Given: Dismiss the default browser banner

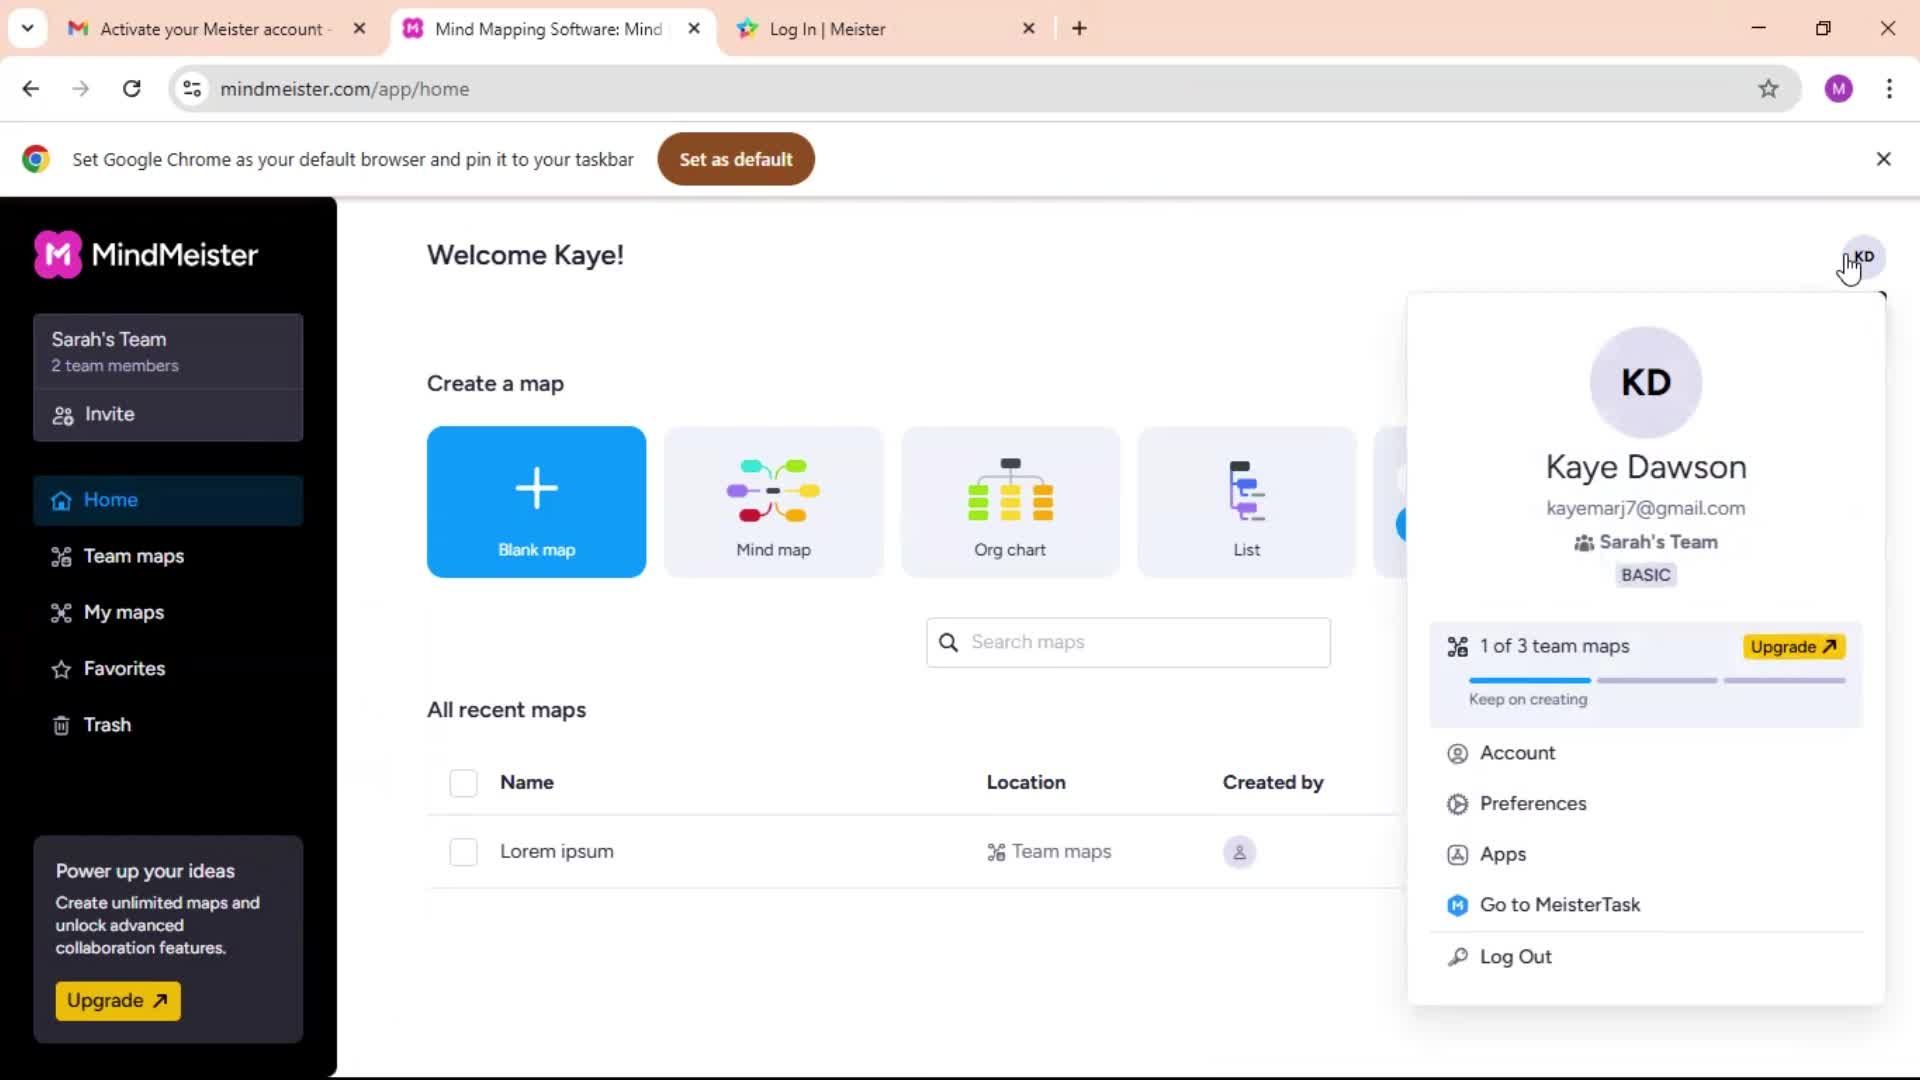Looking at the screenshot, I should point(1884,159).
